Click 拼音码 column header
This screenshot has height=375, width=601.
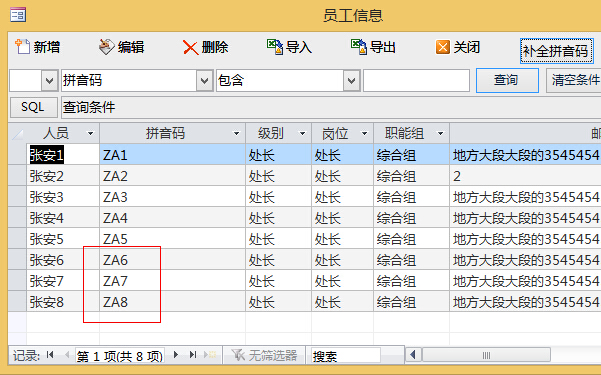(x=172, y=133)
